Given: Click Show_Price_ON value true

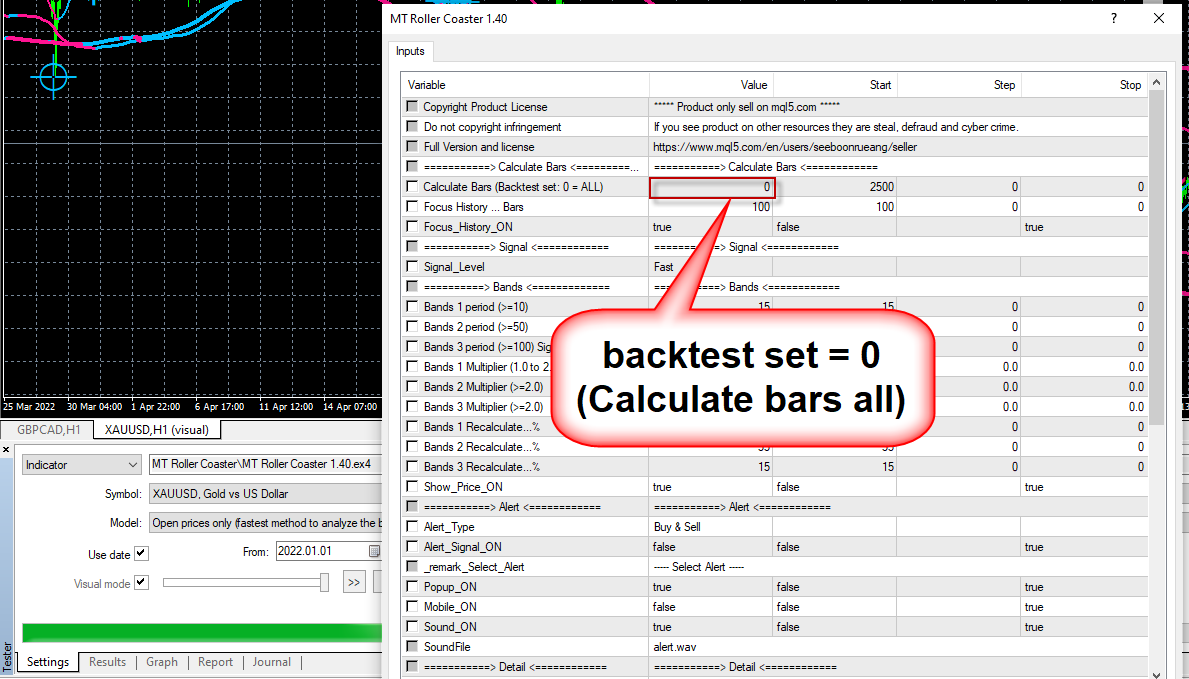Looking at the screenshot, I should coord(662,486).
